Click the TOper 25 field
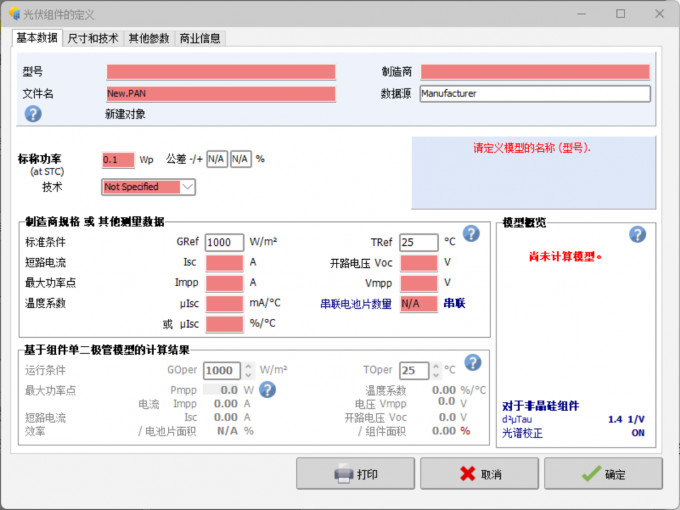 coord(414,370)
